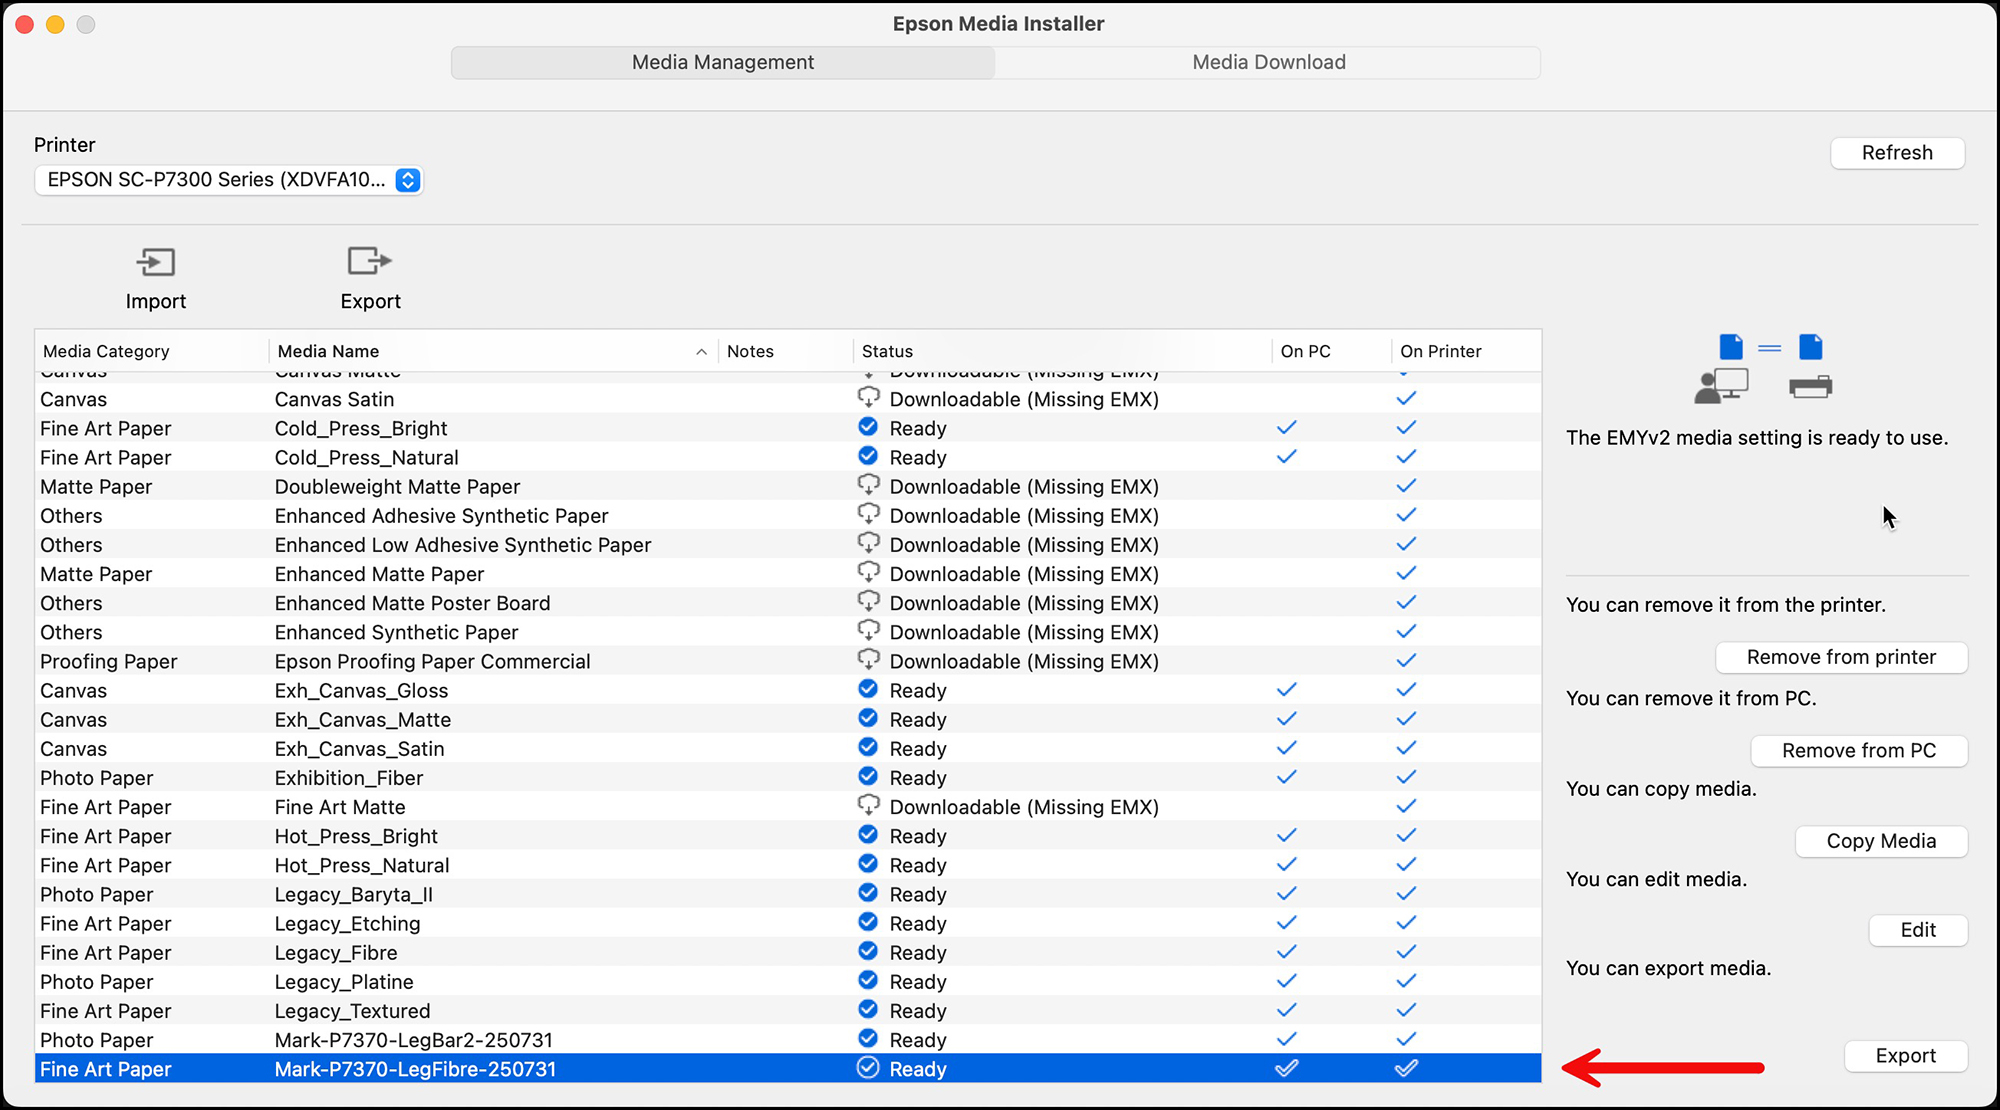Image resolution: width=2000 pixels, height=1110 pixels.
Task: Click the Export button in side panel
Action: [x=1906, y=1056]
